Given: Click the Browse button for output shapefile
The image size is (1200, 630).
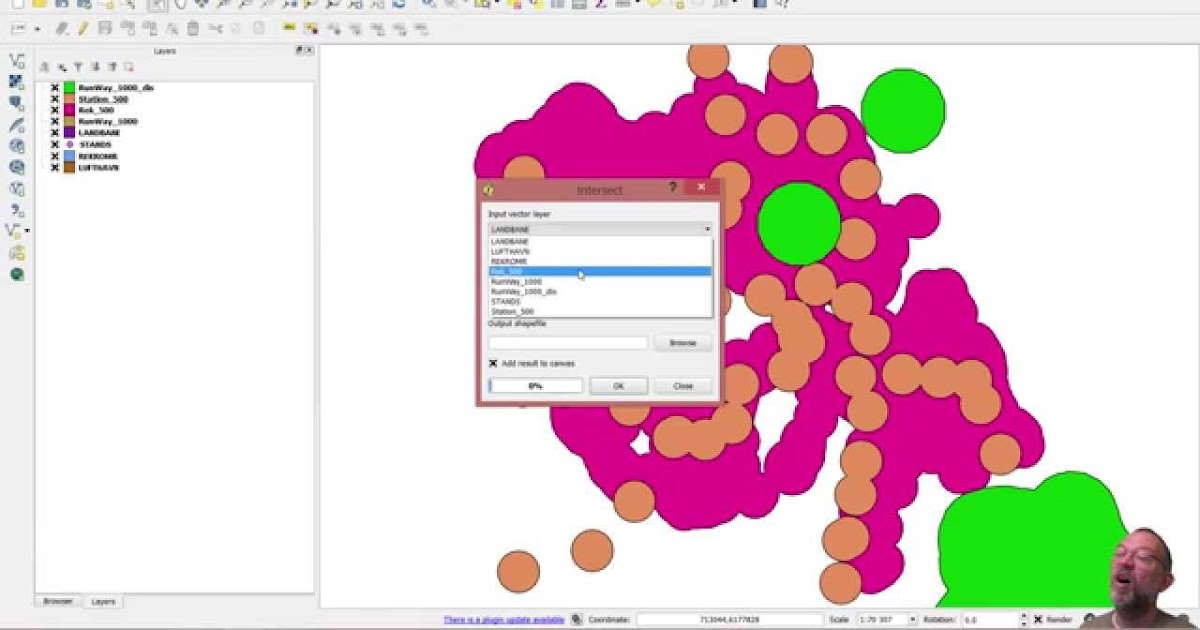Looking at the screenshot, I should (681, 341).
